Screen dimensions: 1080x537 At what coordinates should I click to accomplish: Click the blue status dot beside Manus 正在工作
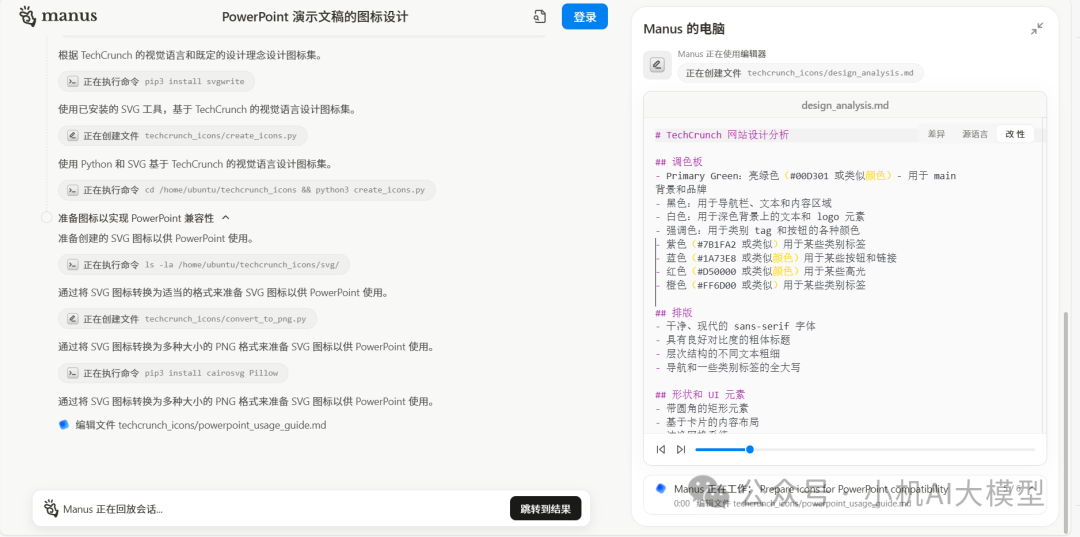(661, 488)
